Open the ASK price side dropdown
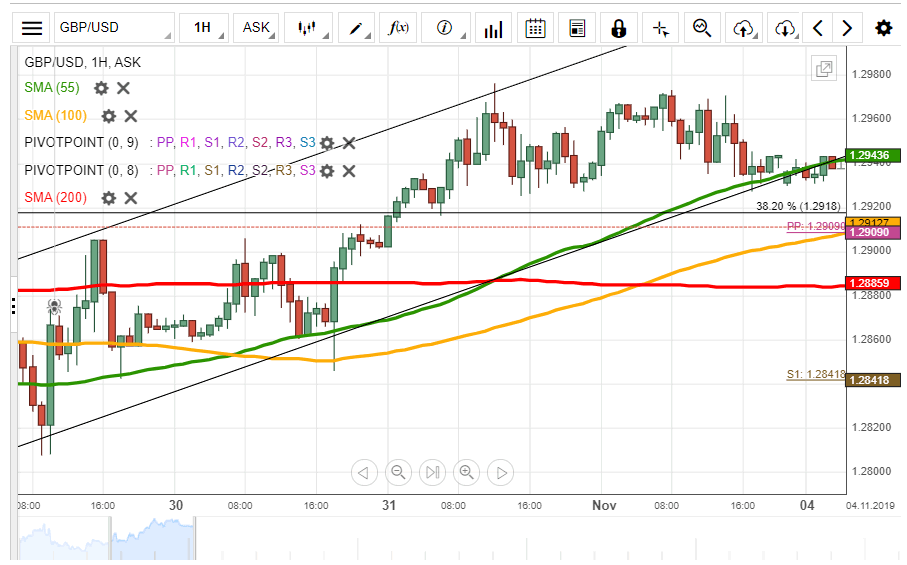 click(x=257, y=28)
